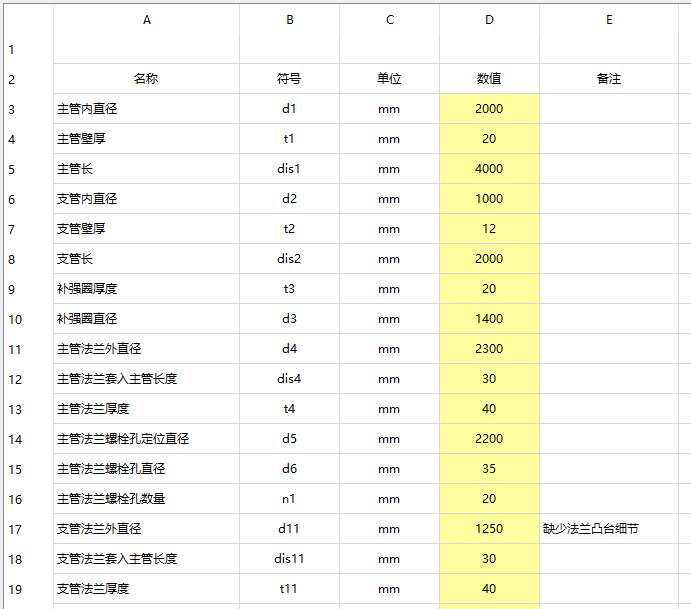Select the 备注 header cell
The image size is (691, 609).
[609, 79]
